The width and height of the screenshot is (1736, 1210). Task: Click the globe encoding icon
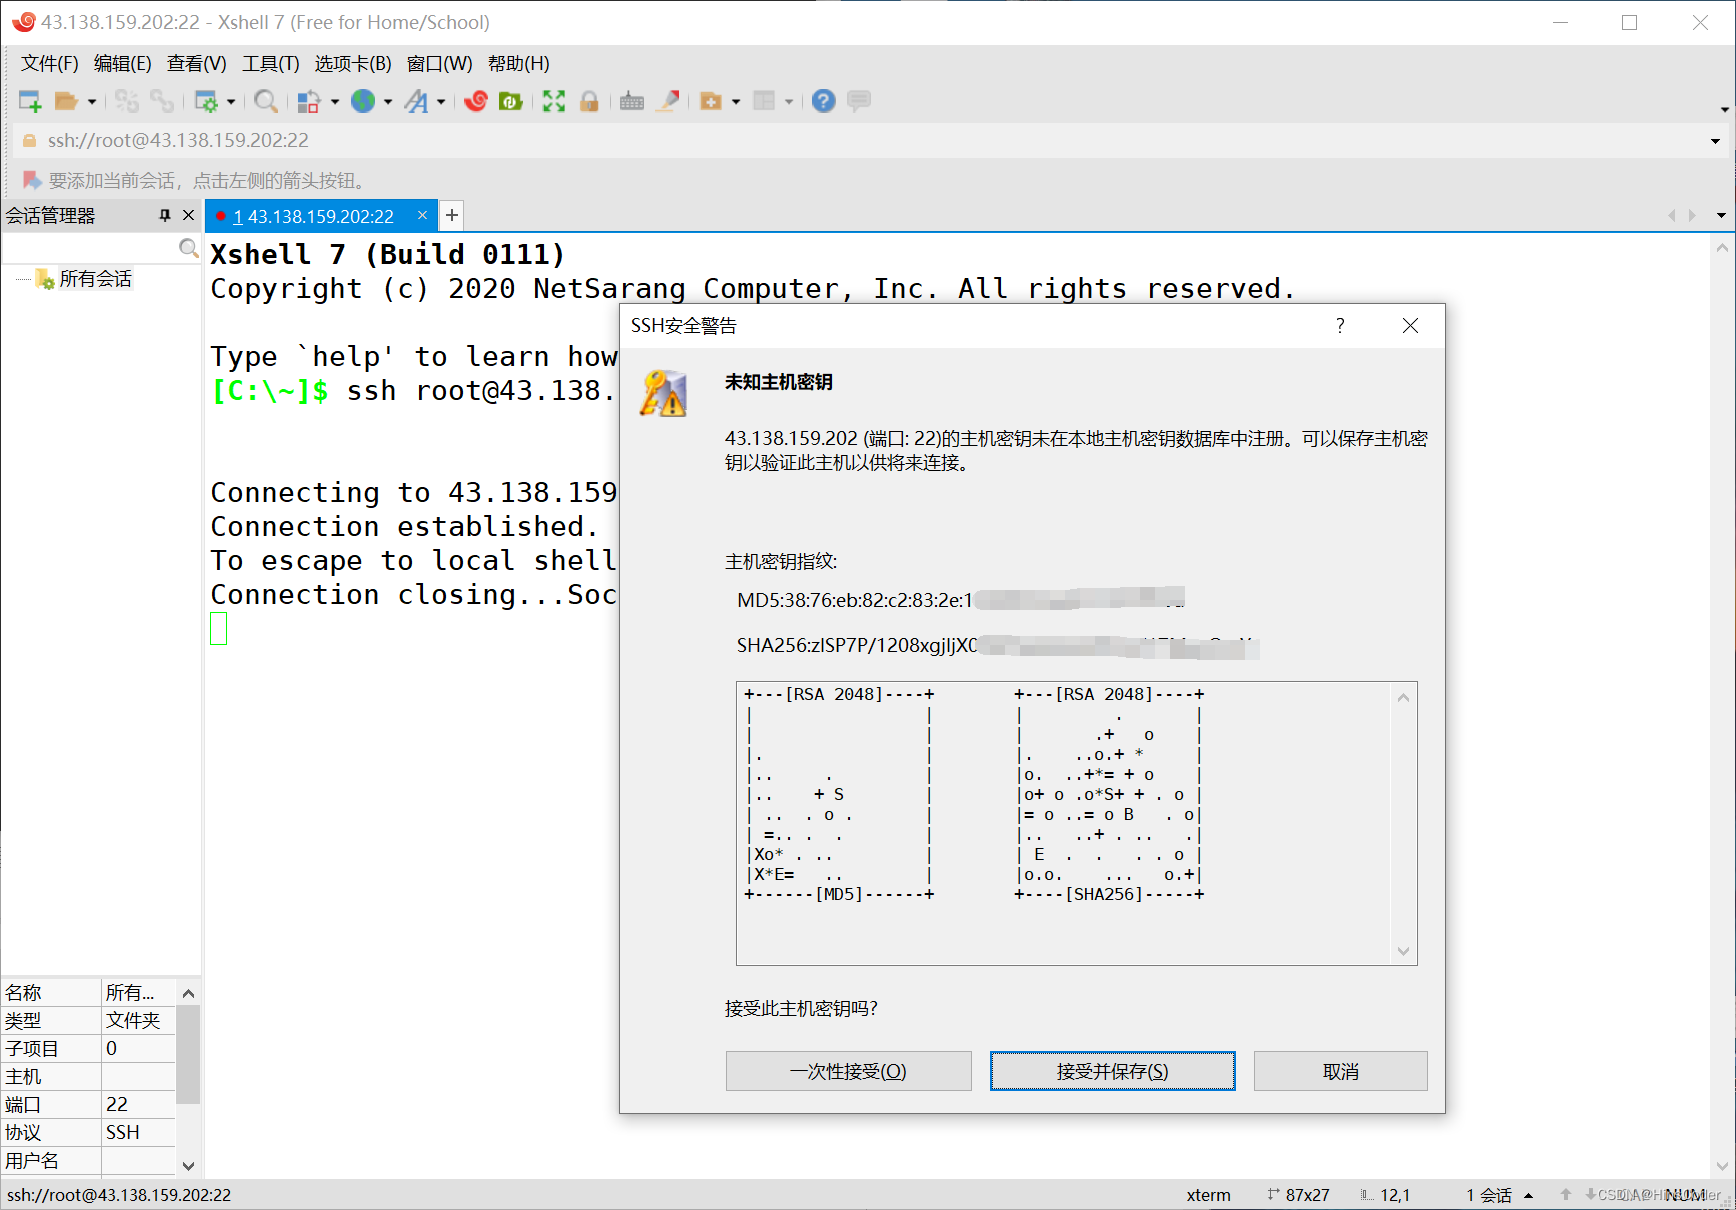(x=363, y=101)
